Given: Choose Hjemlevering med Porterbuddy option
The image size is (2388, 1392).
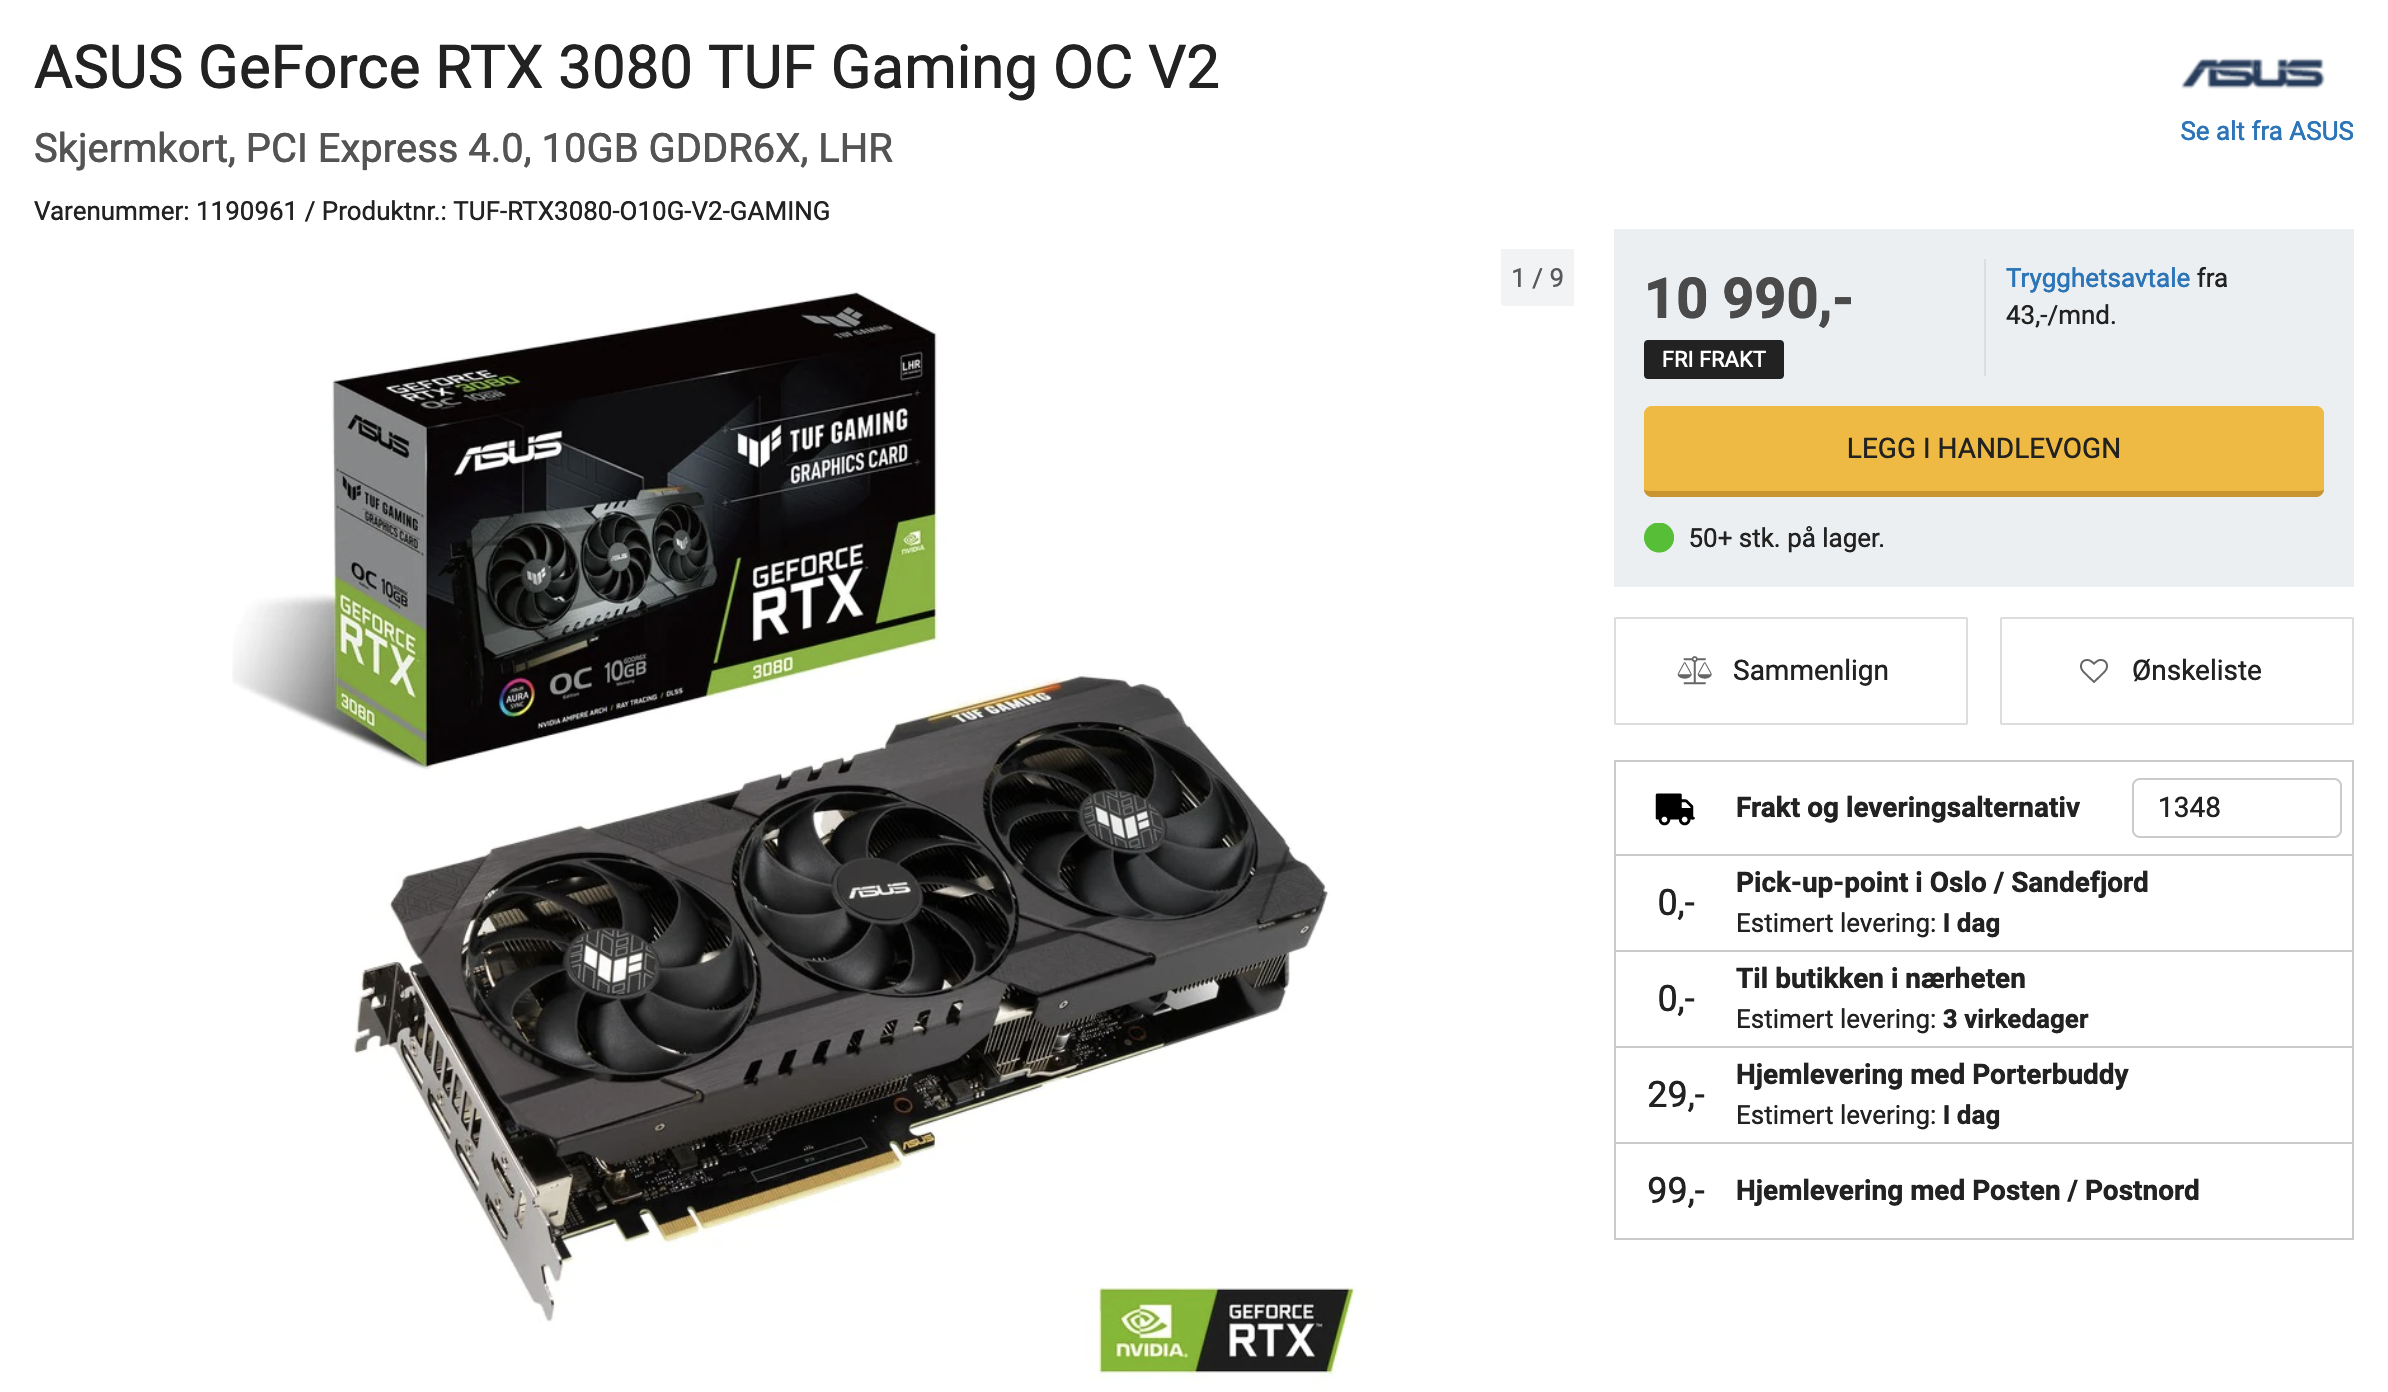Looking at the screenshot, I should 1983,1095.
